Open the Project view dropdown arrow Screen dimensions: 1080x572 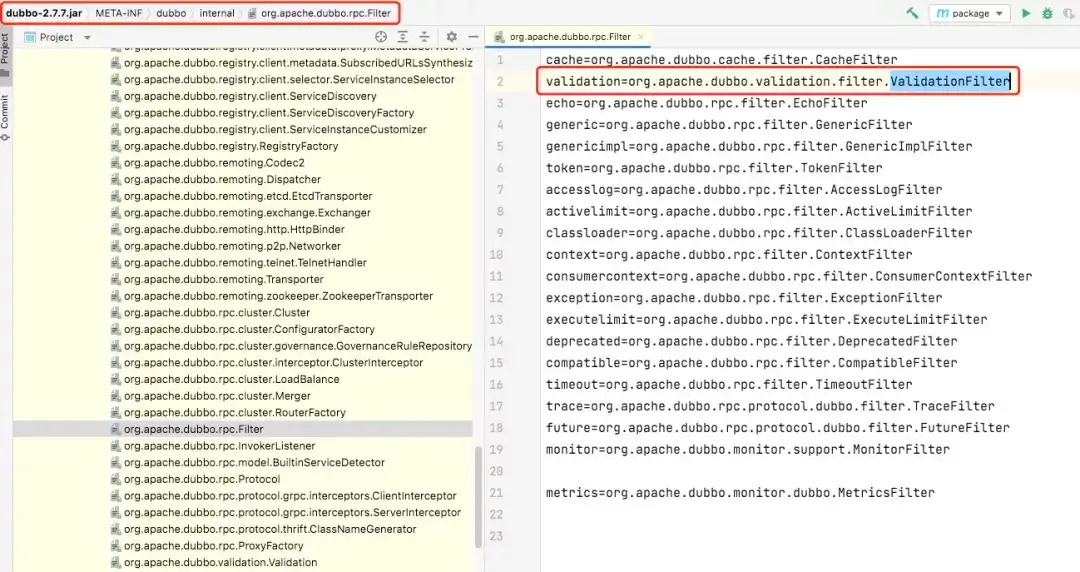[x=87, y=37]
